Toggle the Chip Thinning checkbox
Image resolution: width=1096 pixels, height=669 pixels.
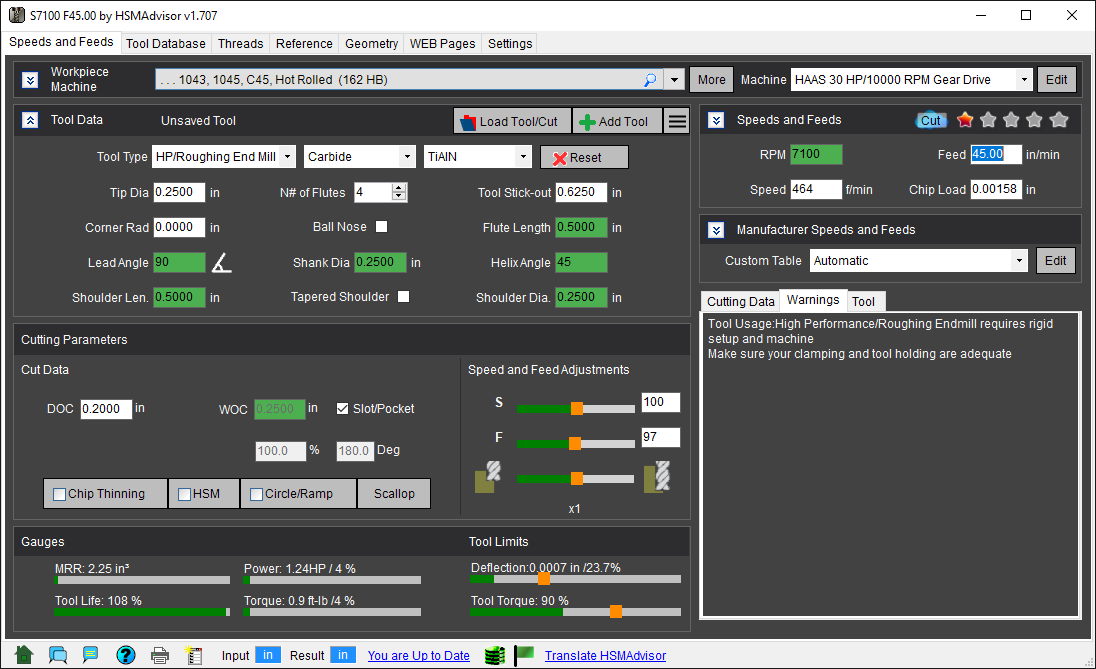pos(60,494)
